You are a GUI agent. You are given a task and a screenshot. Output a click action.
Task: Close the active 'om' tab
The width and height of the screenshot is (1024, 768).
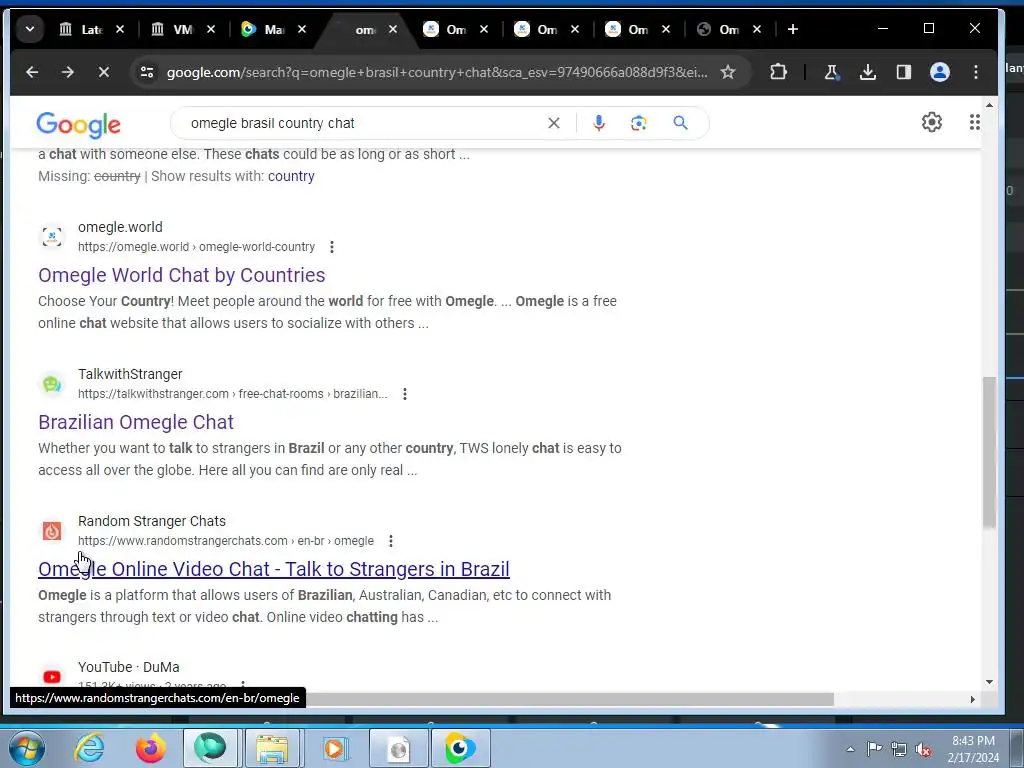click(x=392, y=29)
